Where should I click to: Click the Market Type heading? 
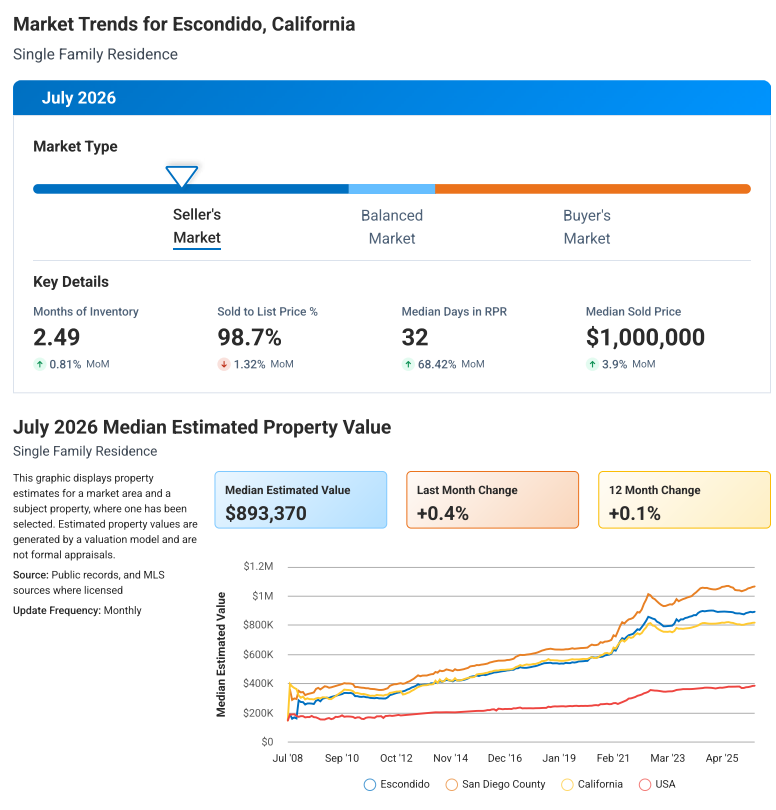(x=75, y=146)
